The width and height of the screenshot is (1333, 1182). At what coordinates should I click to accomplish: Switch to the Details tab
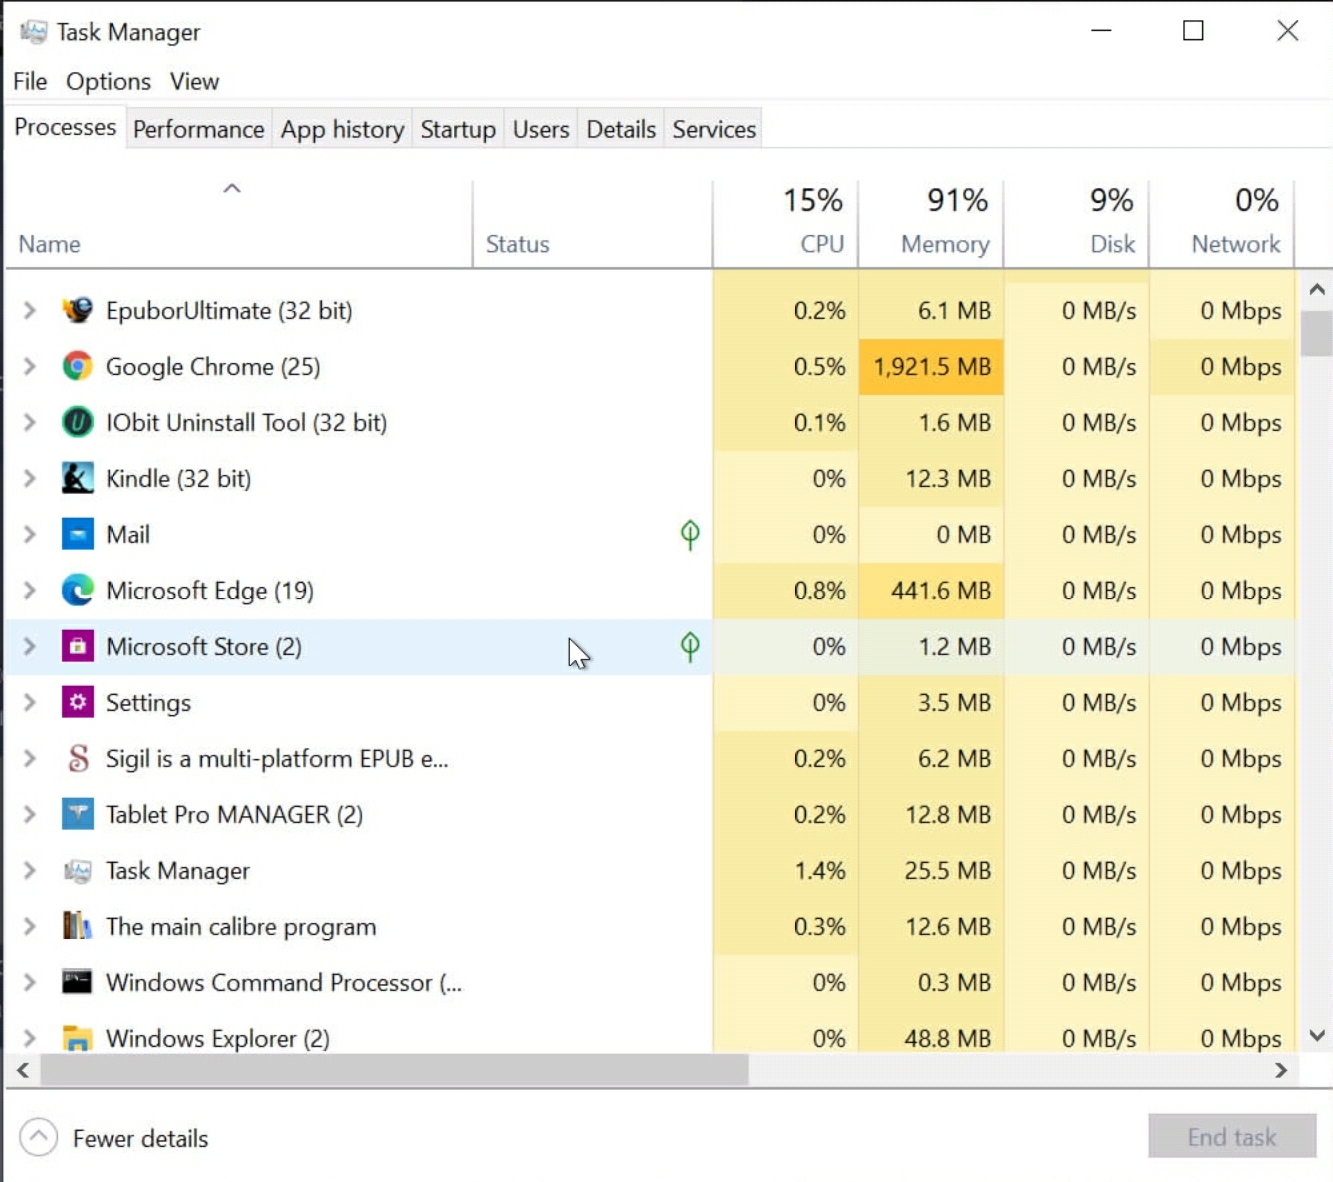pos(621,129)
